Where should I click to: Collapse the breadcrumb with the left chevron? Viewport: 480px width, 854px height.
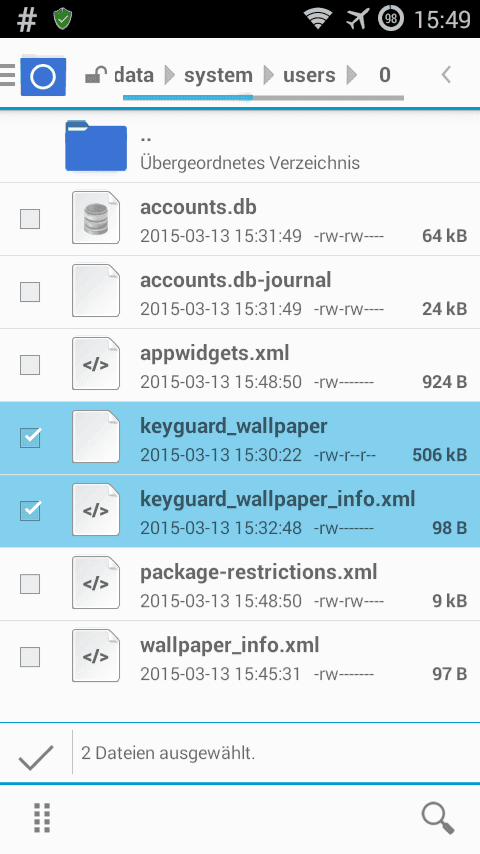point(446,75)
